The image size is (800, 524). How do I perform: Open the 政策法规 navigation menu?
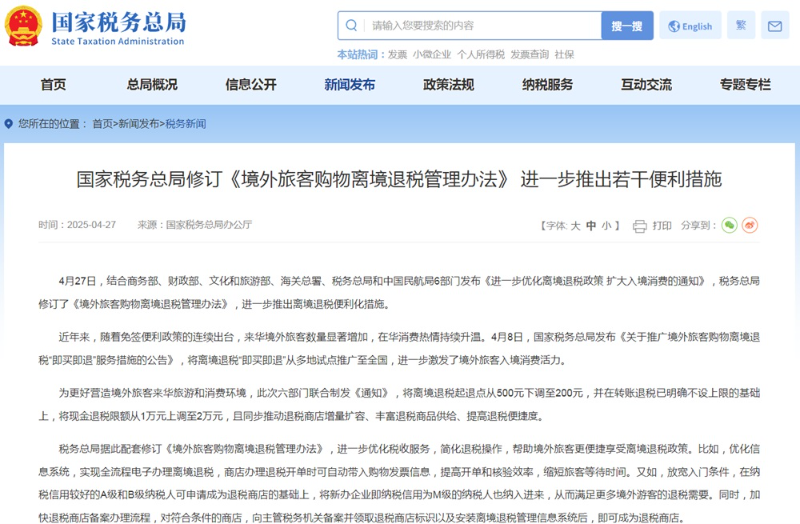(x=449, y=85)
